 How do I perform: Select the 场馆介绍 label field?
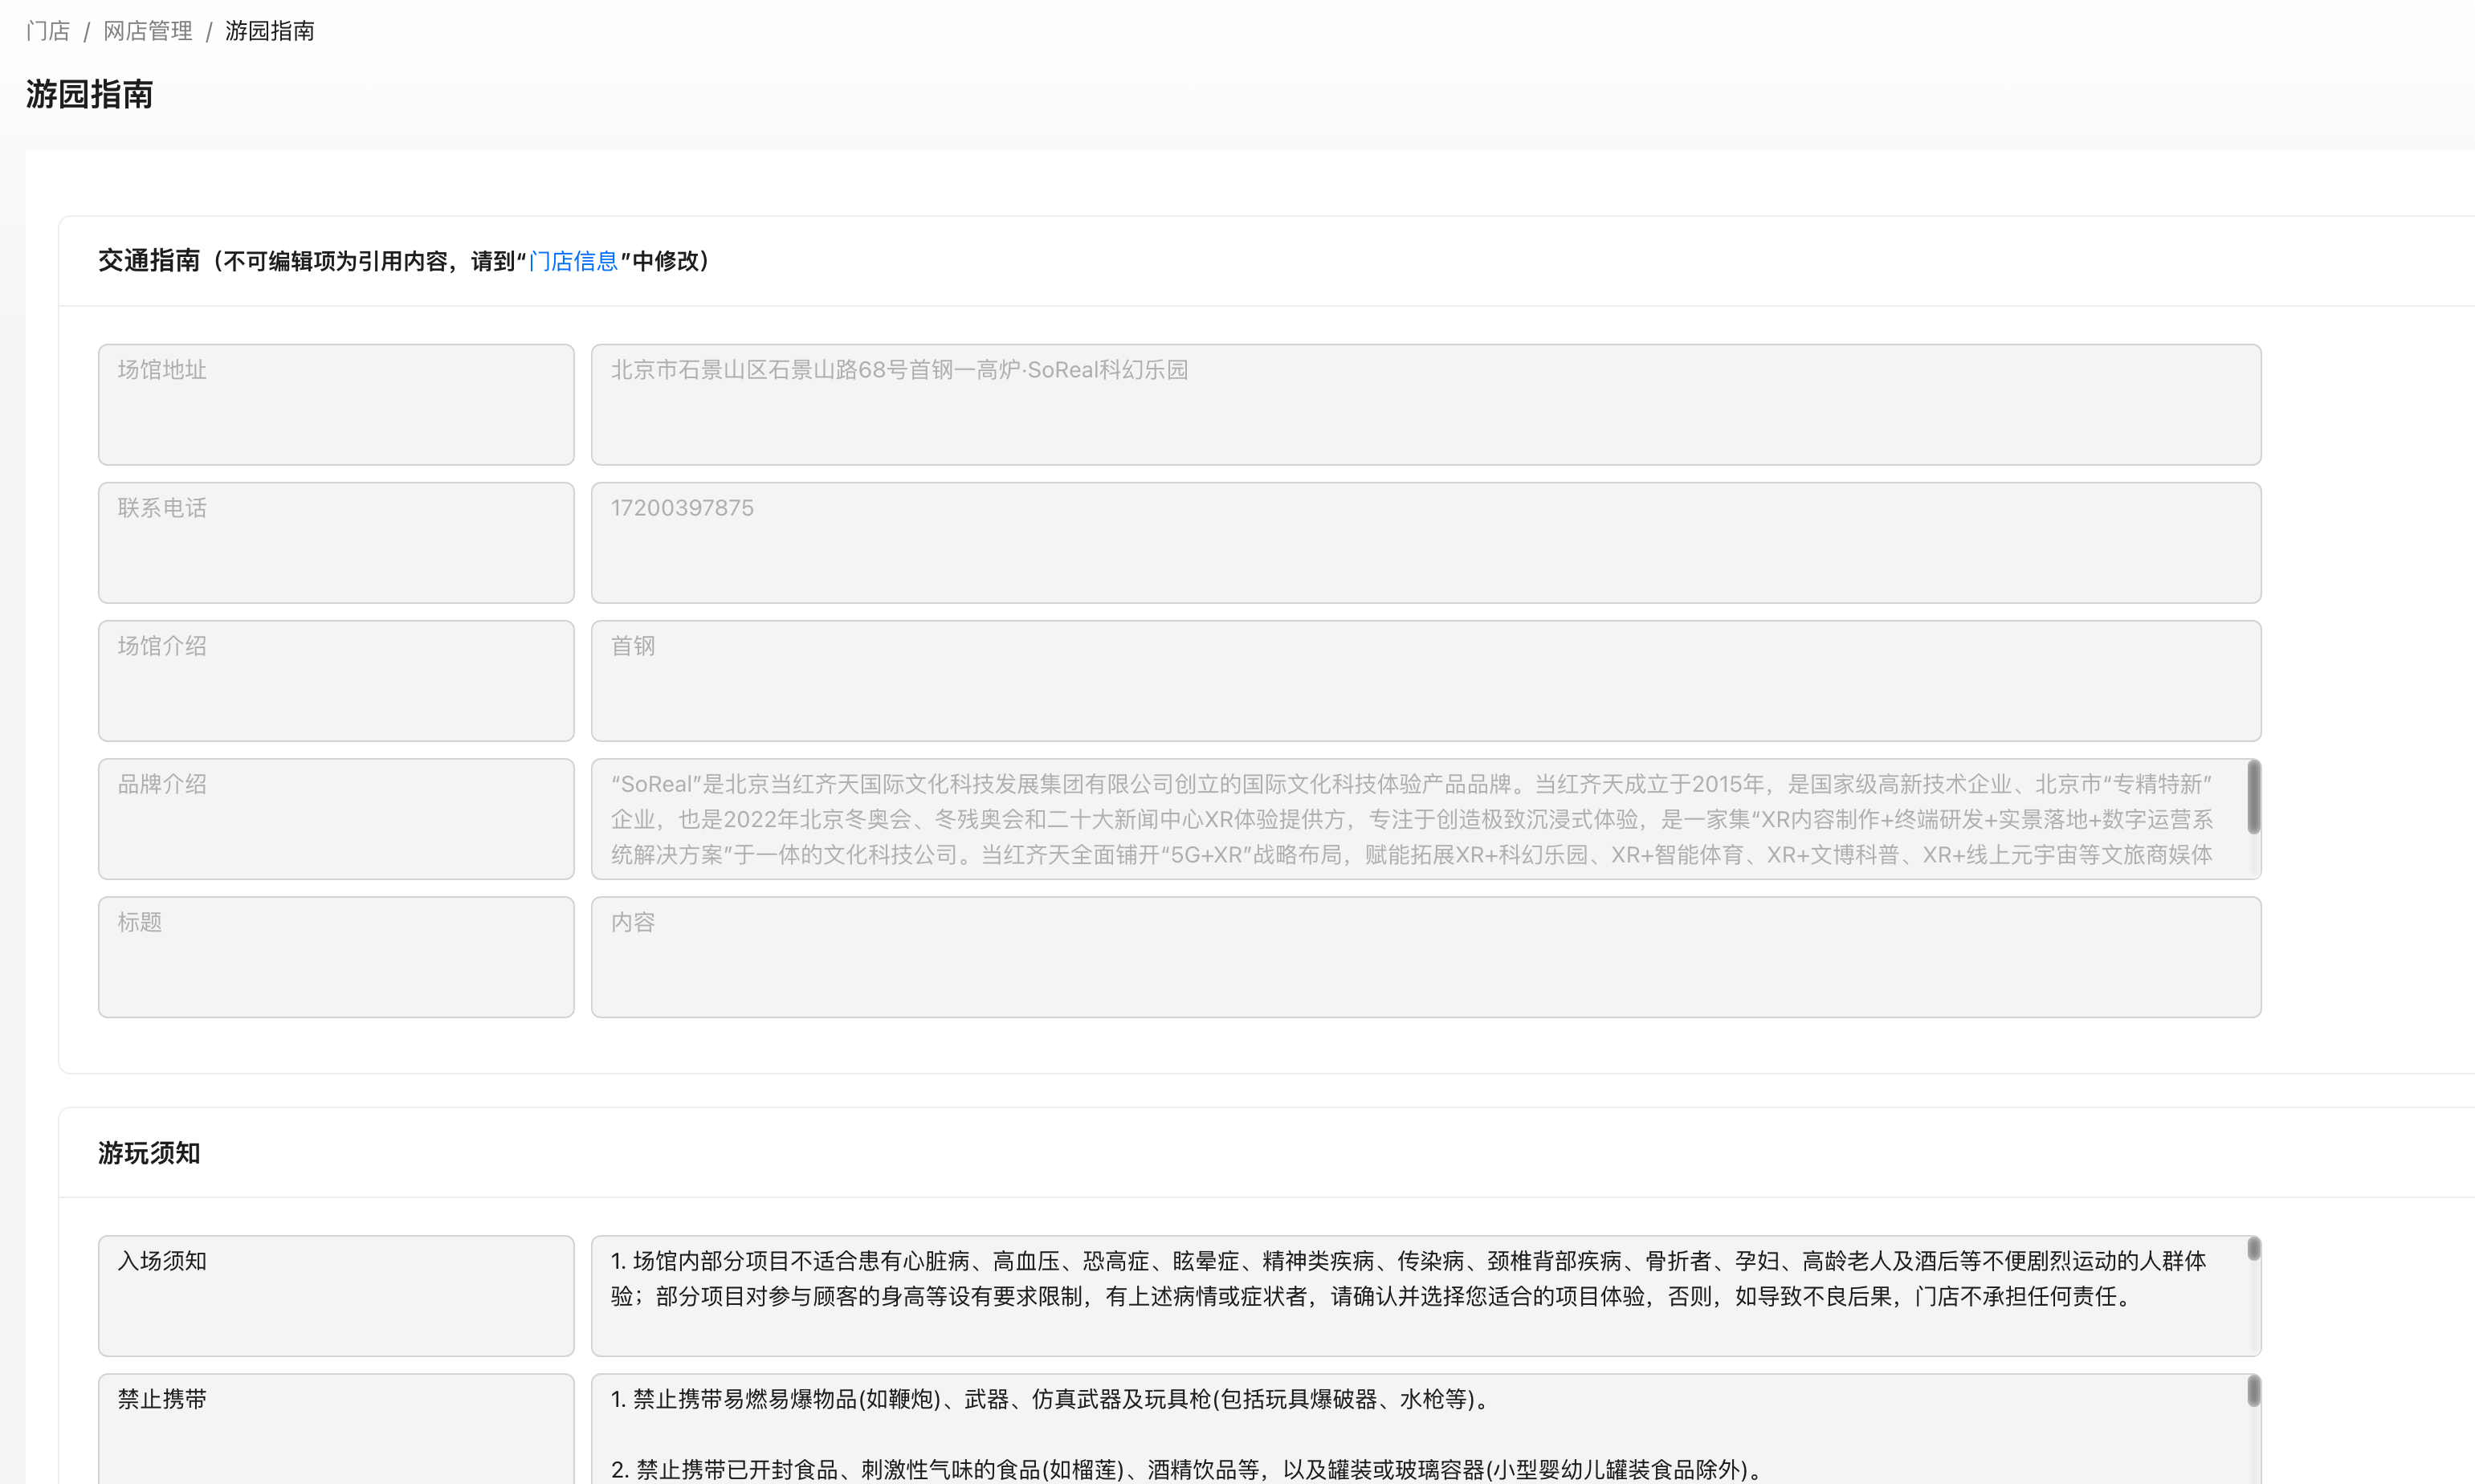[x=336, y=681]
